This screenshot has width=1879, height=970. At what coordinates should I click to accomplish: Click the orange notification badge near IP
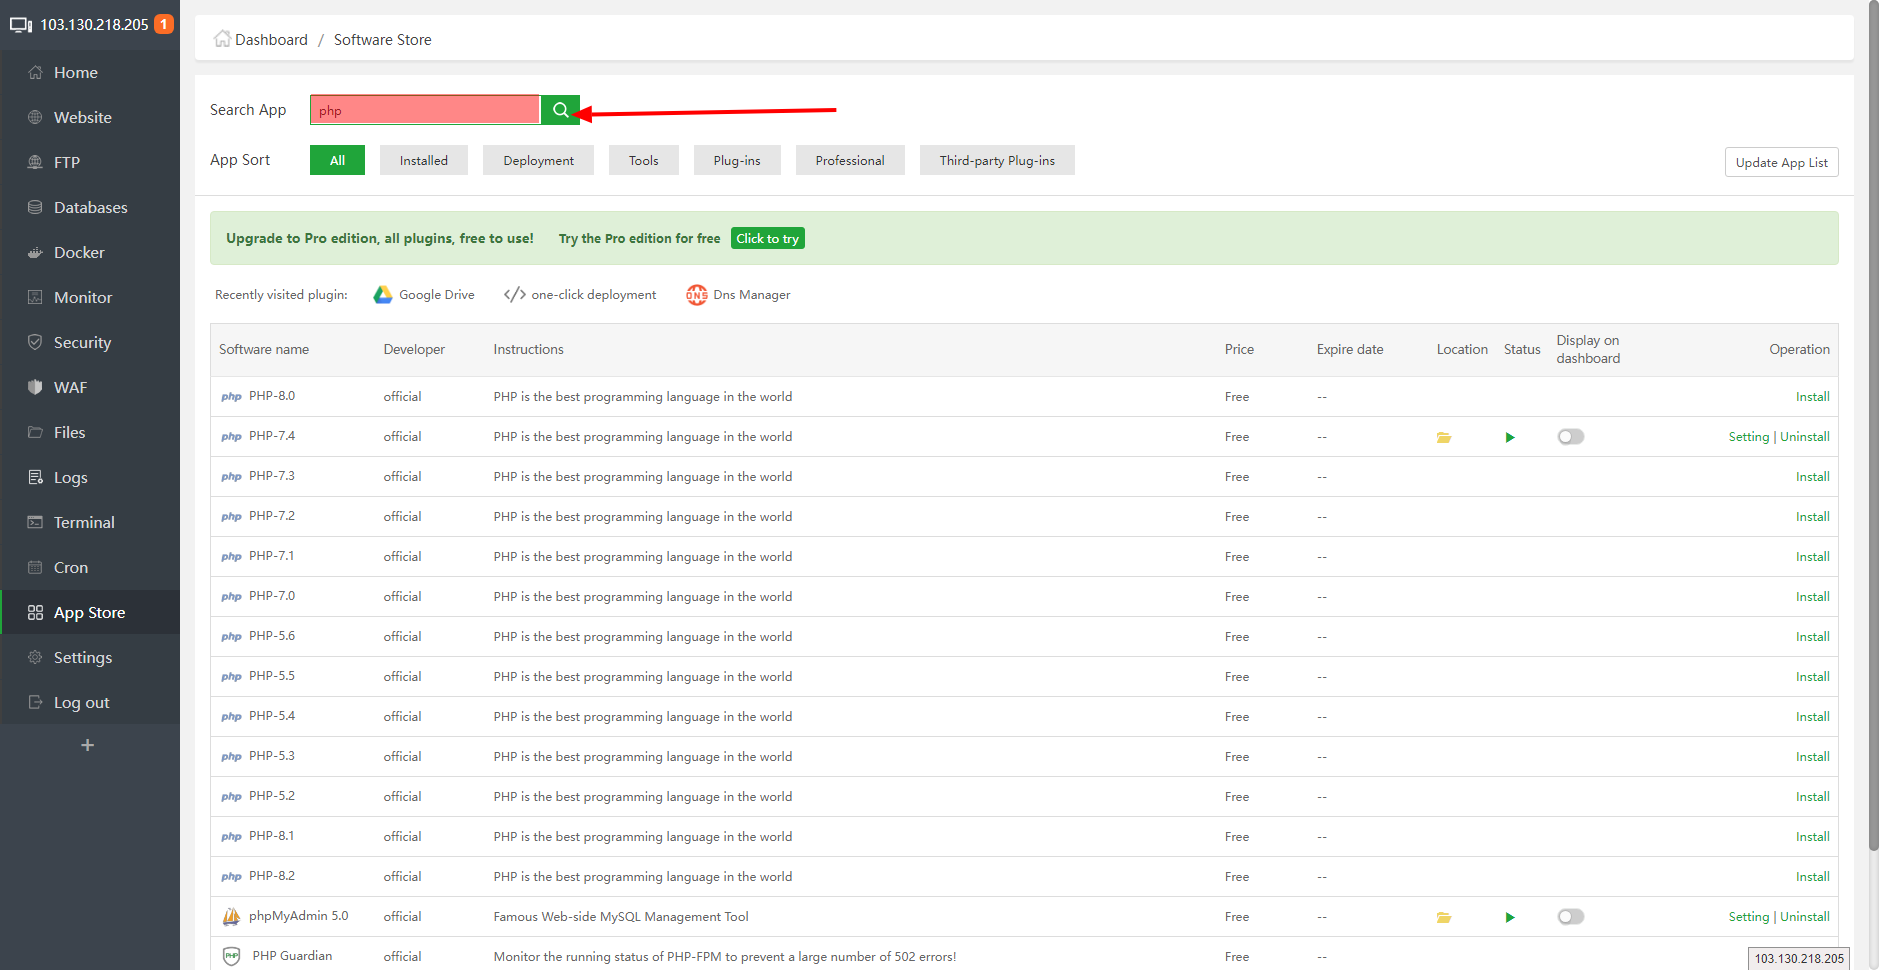coord(164,24)
